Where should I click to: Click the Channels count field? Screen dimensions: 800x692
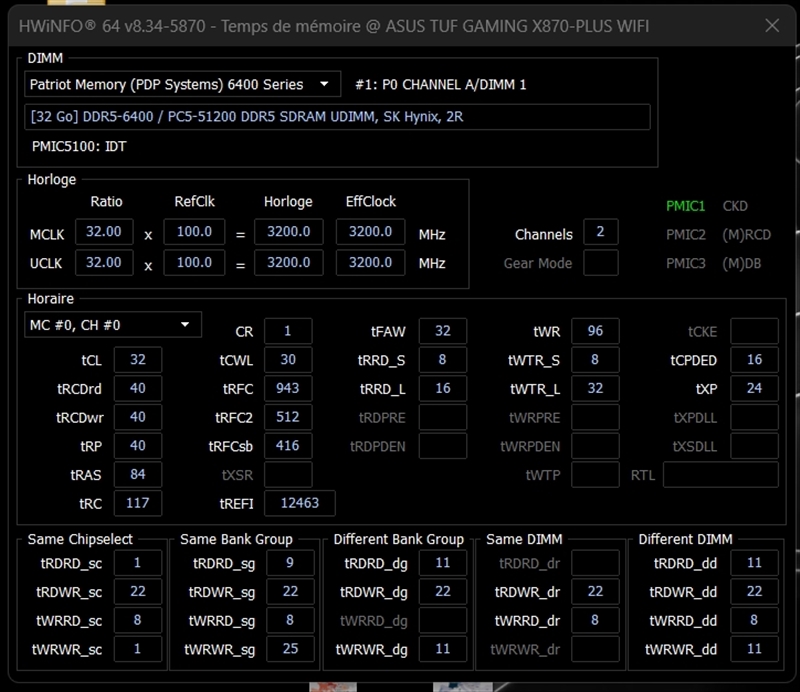(x=600, y=232)
